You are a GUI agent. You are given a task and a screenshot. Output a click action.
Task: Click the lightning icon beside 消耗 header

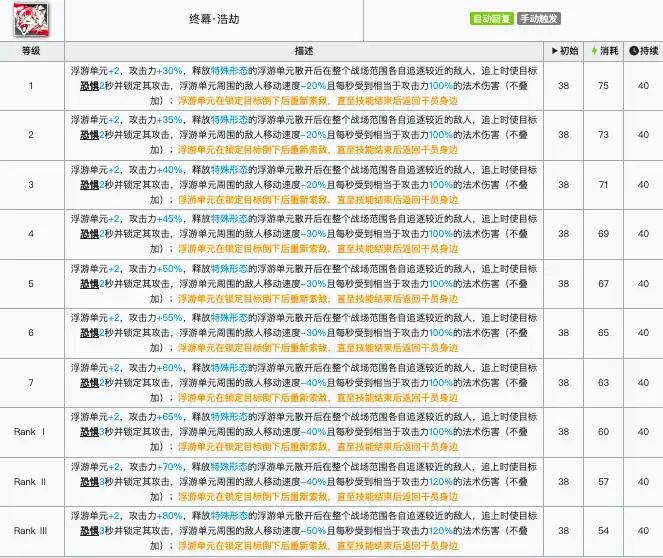tap(595, 50)
